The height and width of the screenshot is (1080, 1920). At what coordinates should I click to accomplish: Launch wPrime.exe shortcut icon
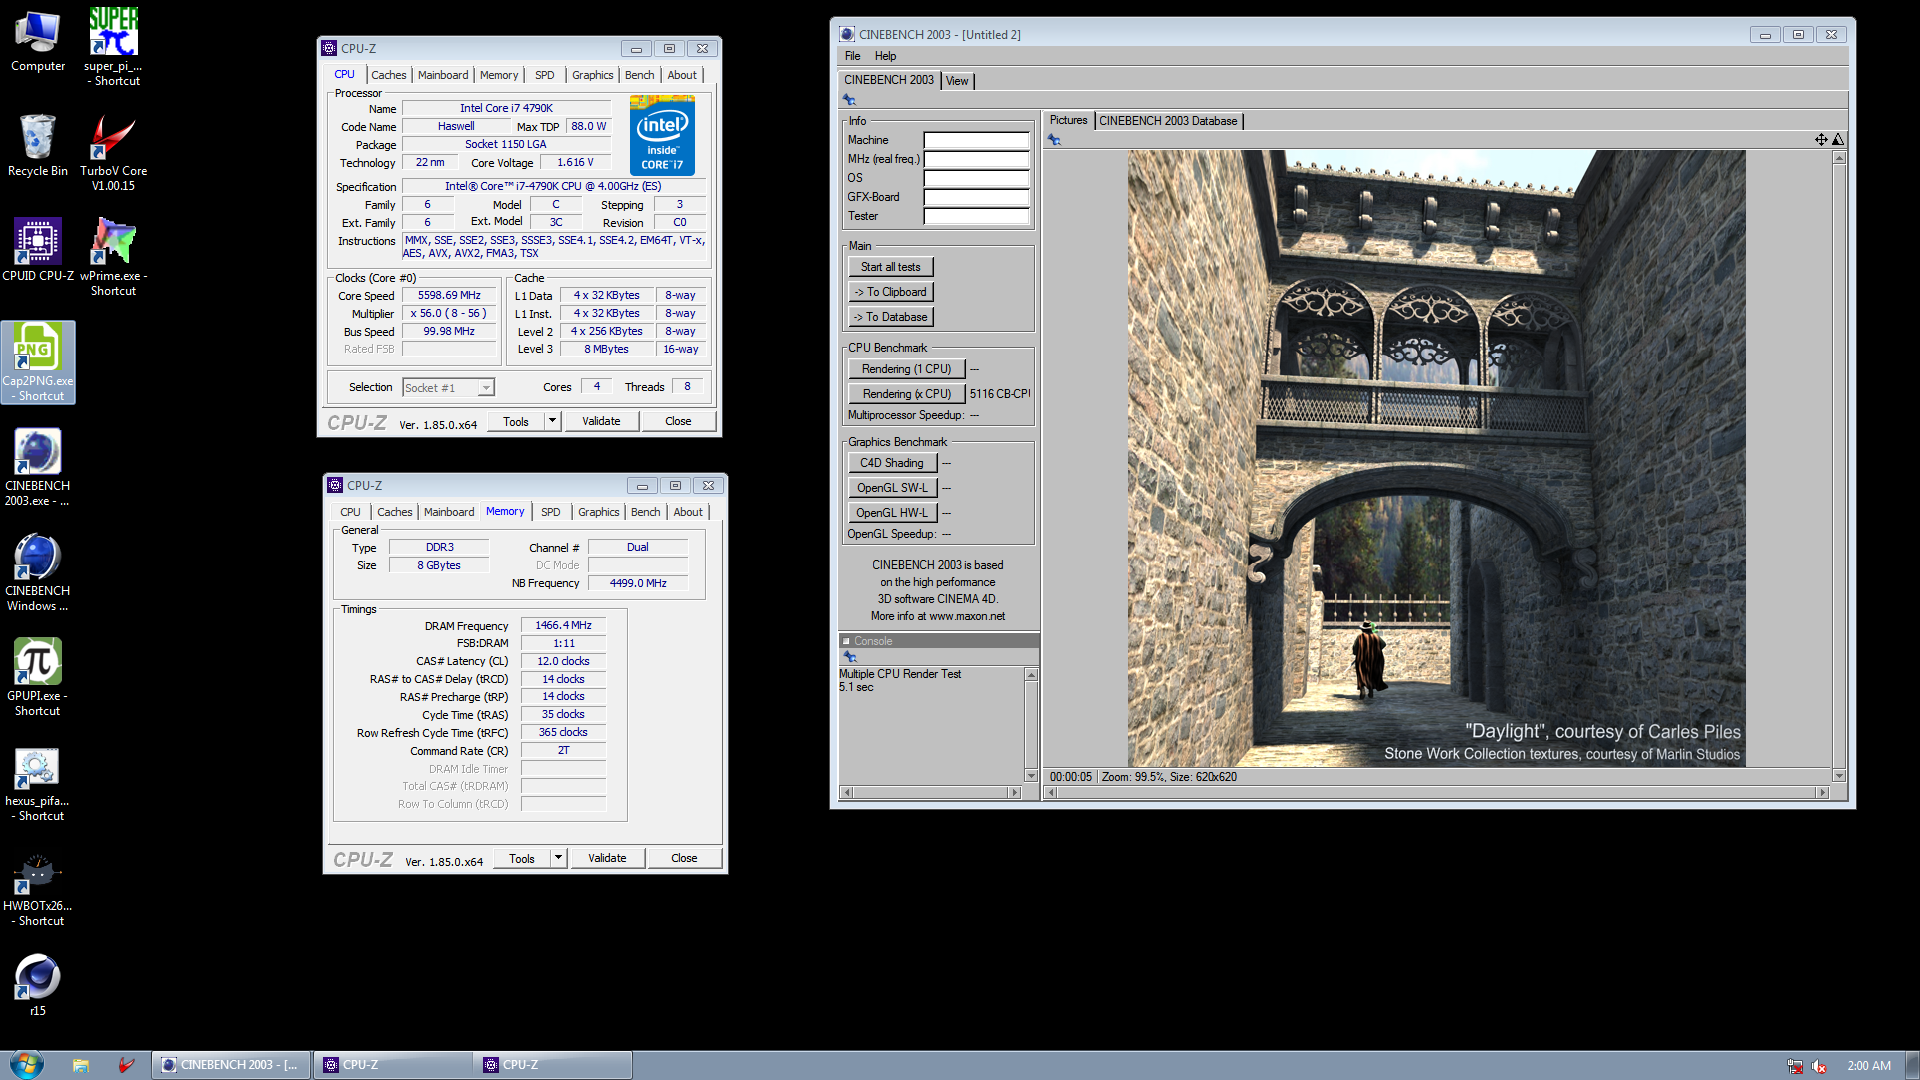point(113,257)
